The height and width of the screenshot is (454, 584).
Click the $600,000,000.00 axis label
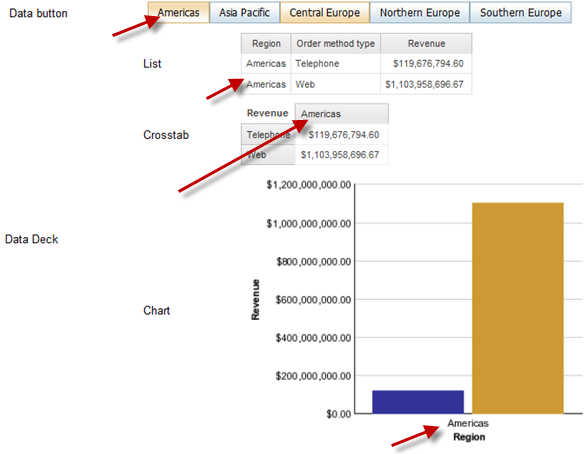tap(313, 300)
